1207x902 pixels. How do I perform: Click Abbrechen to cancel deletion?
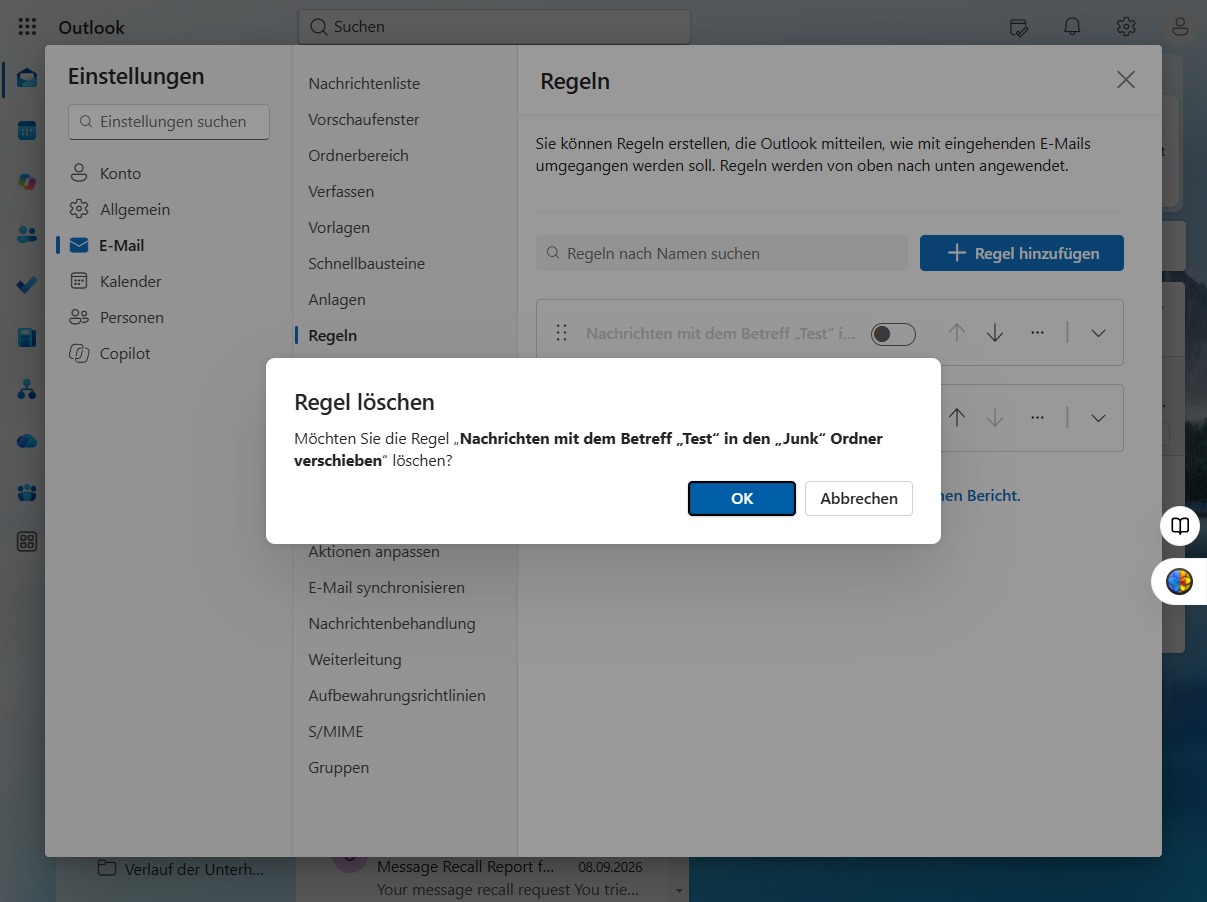(859, 498)
